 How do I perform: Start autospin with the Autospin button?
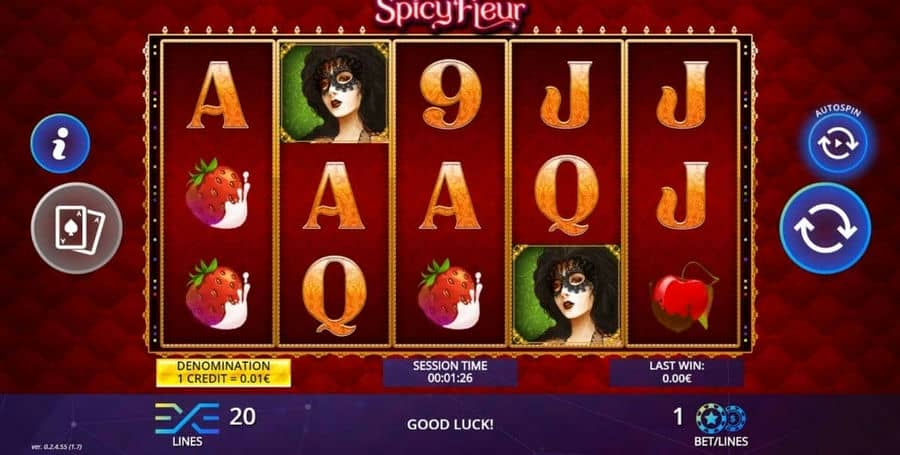click(837, 143)
